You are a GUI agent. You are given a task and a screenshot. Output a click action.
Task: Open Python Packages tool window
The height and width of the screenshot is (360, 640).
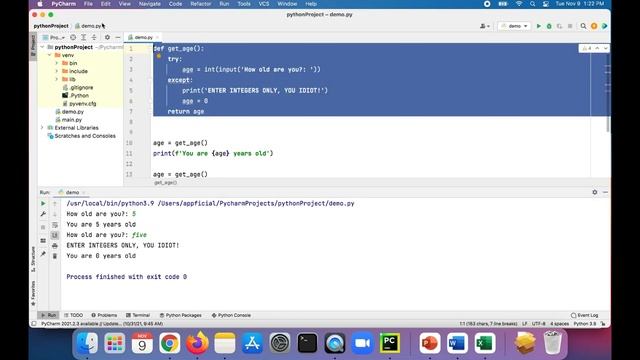click(x=180, y=316)
